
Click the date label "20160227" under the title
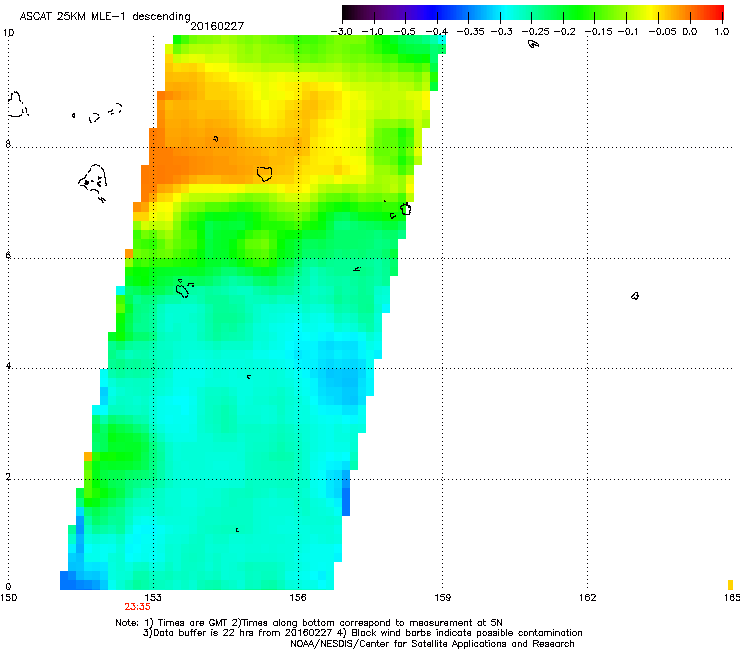pos(217,26)
